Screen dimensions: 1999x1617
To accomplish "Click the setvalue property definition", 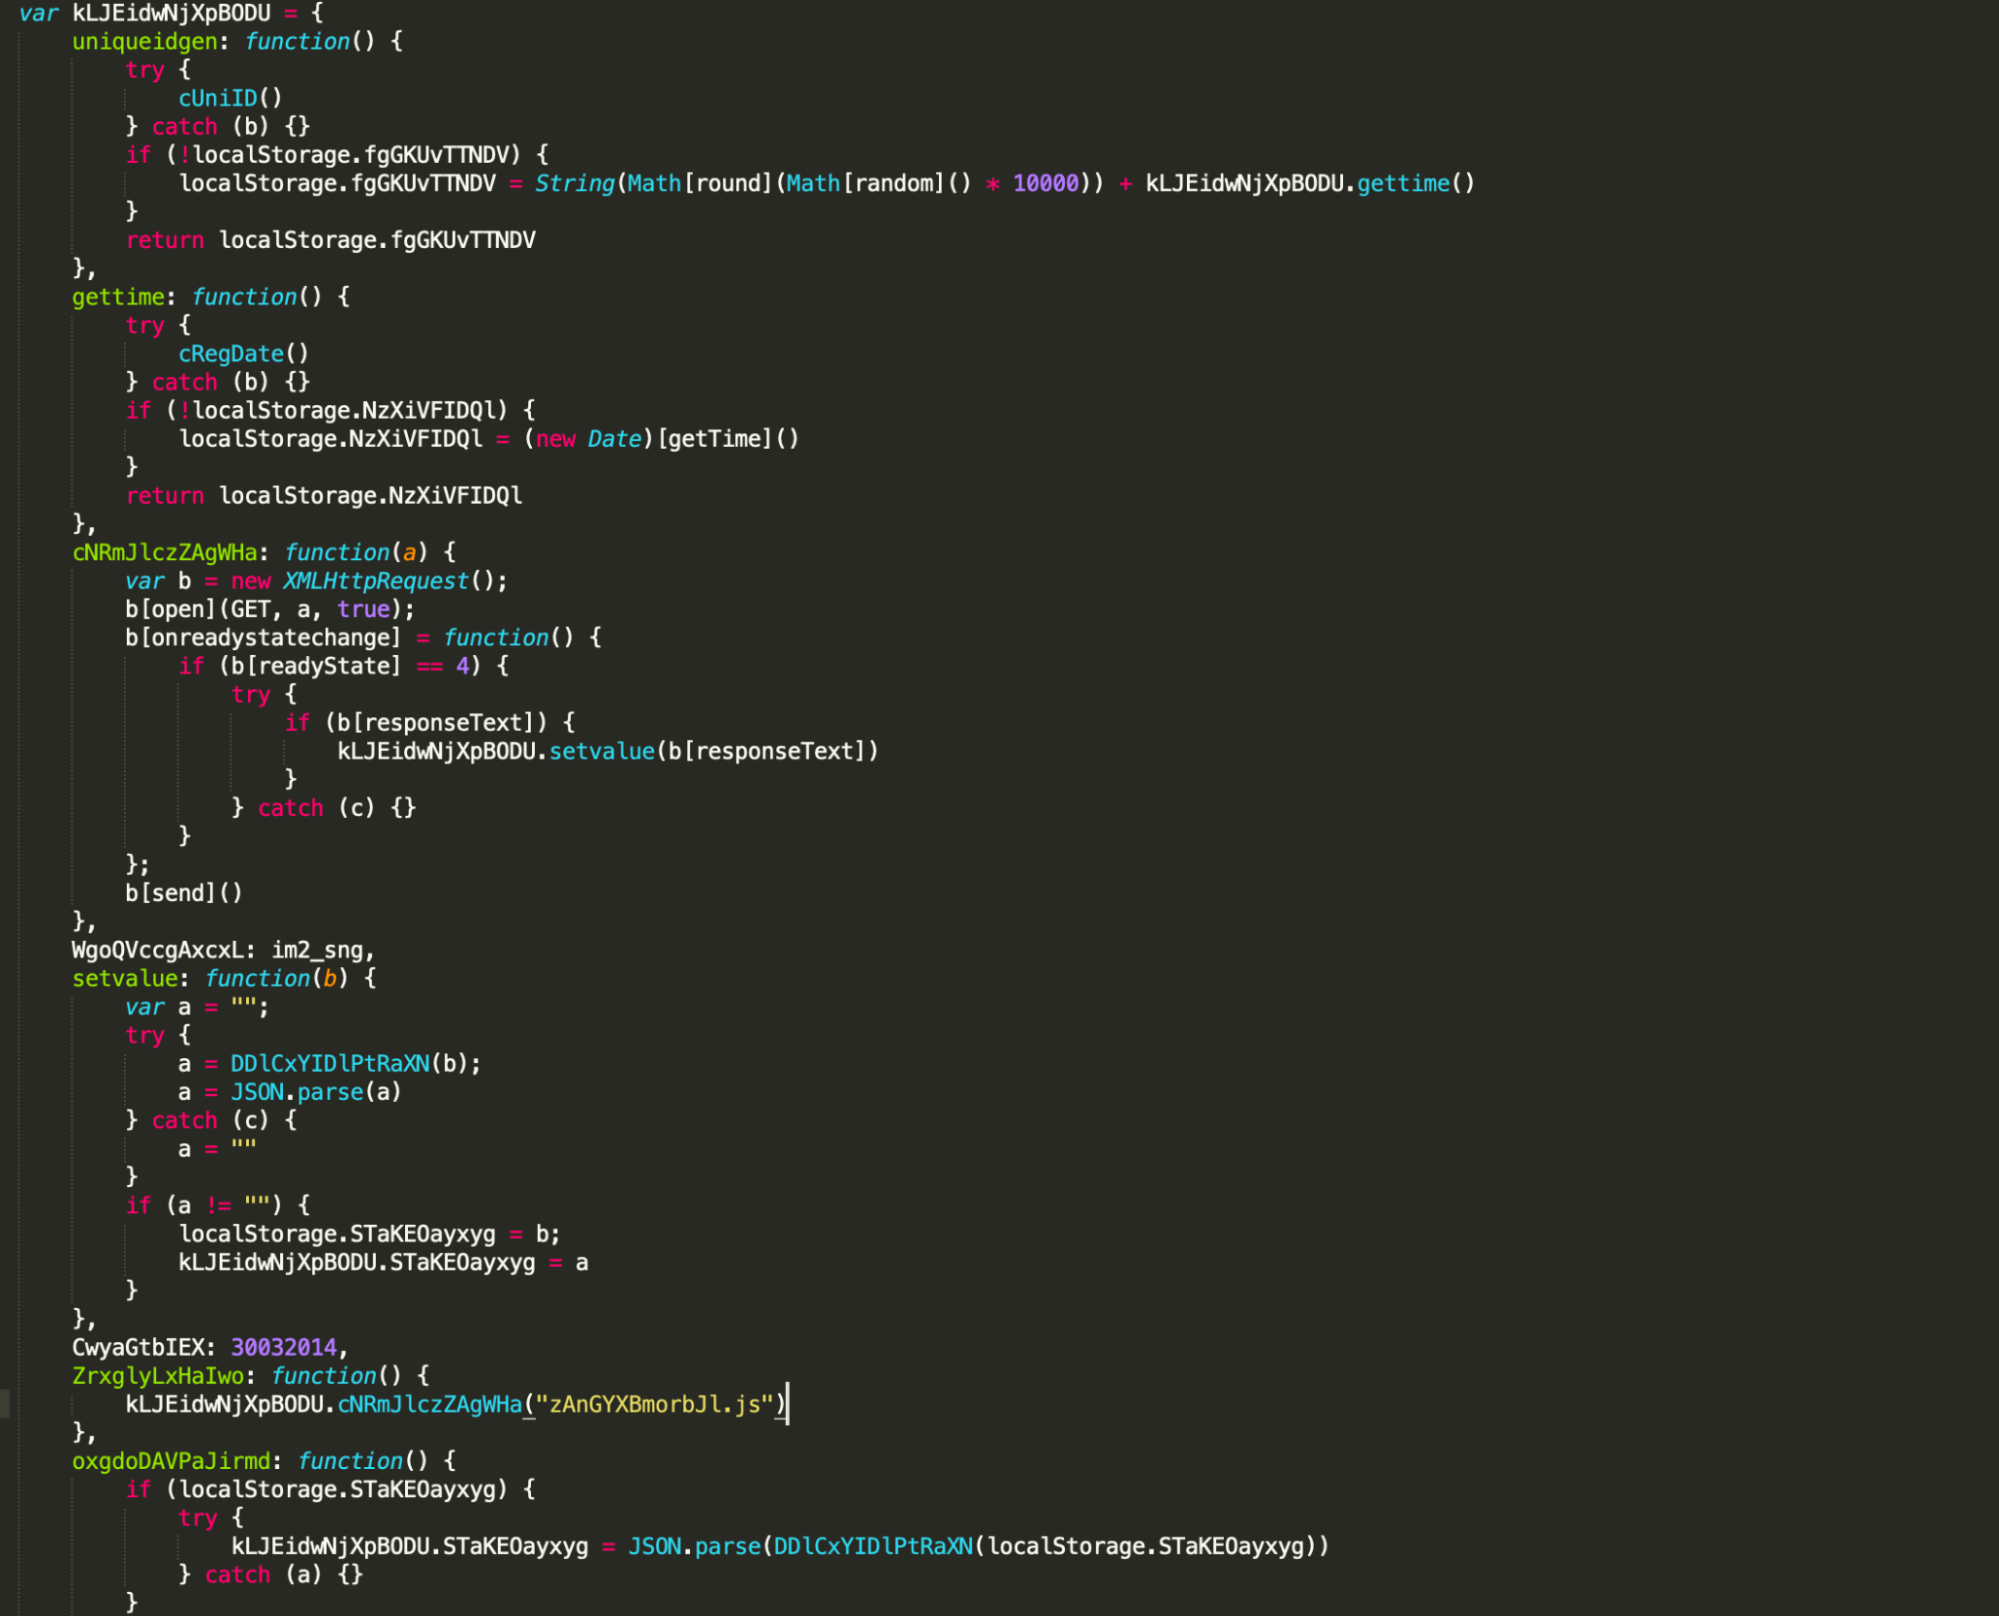I will pyautogui.click(x=124, y=978).
